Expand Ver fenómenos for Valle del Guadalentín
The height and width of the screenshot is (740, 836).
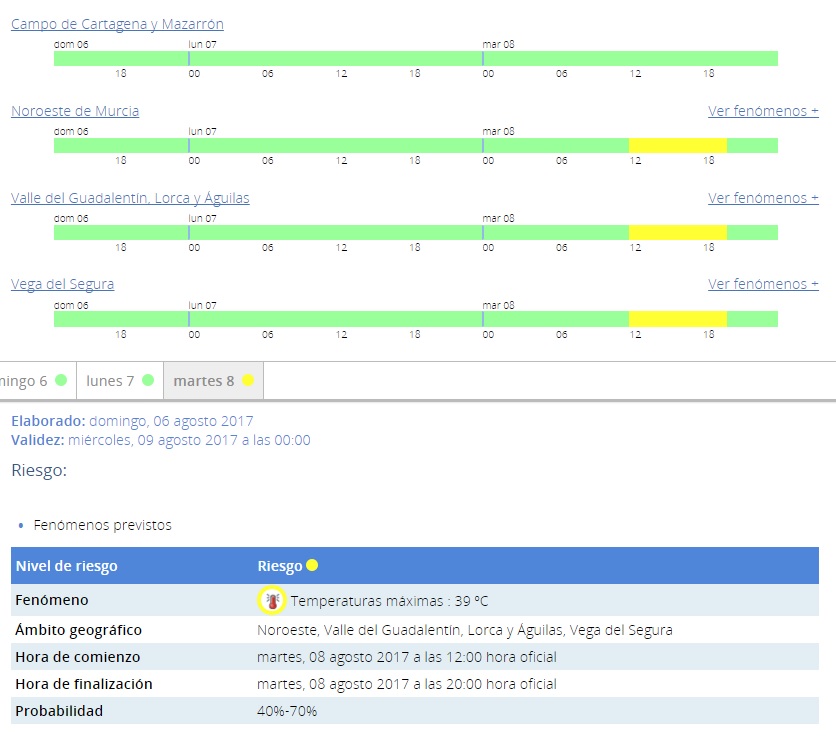[x=763, y=198]
